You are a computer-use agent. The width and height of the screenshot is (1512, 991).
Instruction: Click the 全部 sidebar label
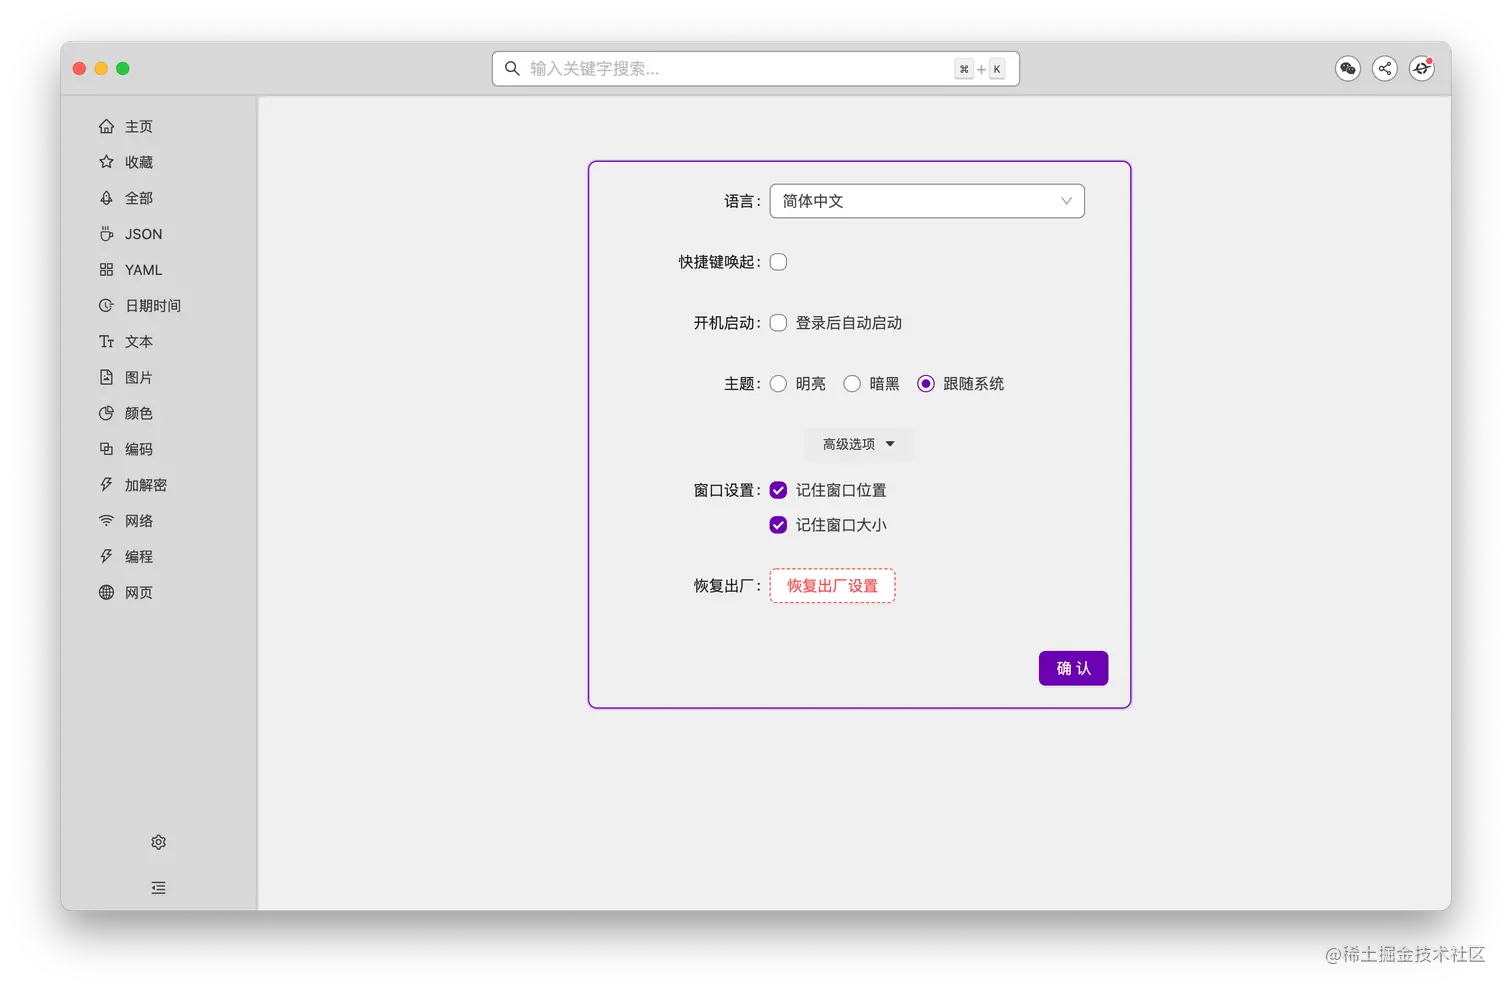[x=139, y=198]
